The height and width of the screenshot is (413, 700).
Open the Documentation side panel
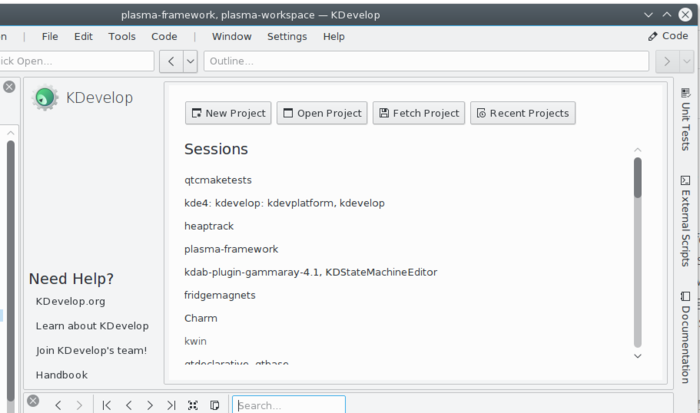685,337
